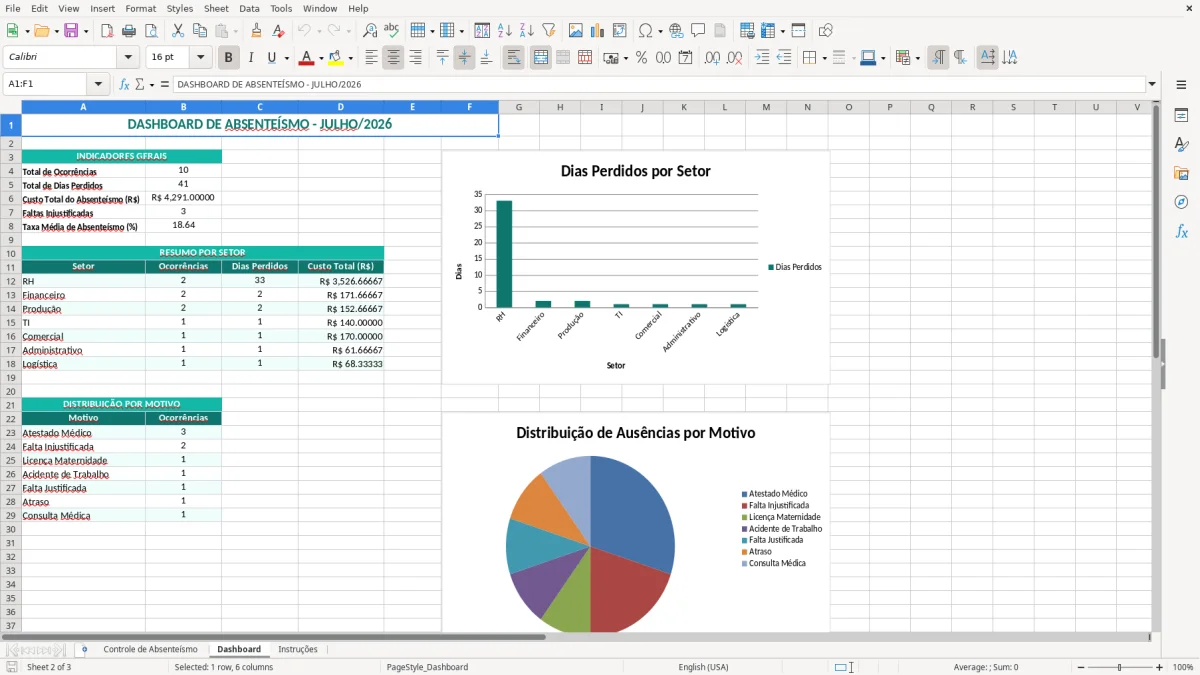1200x675 pixels.
Task: Sort ascending A to Z
Action: point(504,31)
